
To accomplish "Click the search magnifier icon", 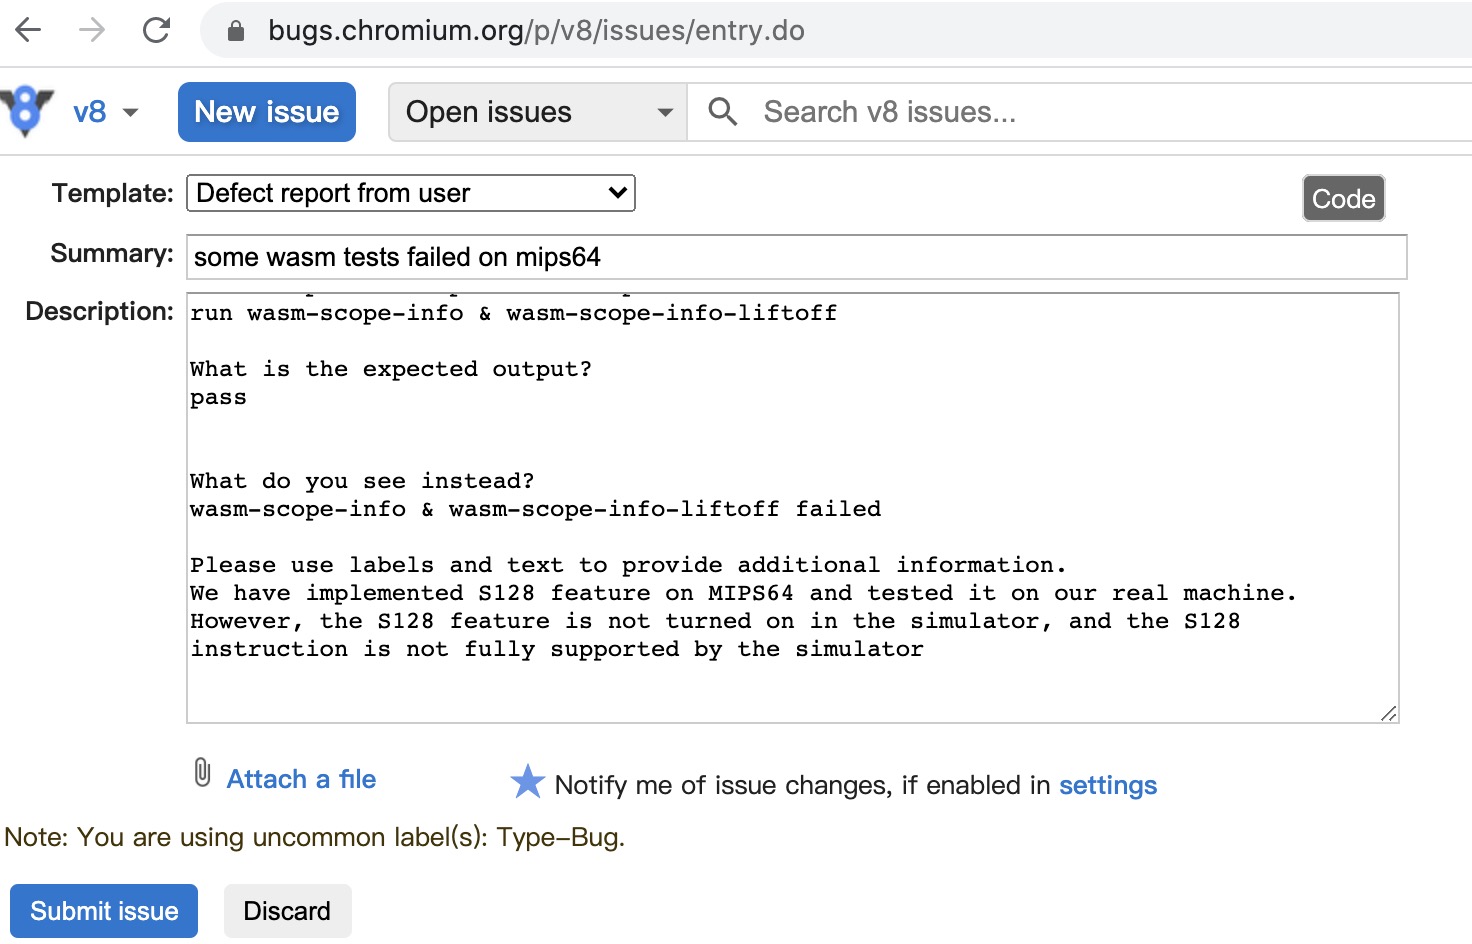I will (x=722, y=112).
